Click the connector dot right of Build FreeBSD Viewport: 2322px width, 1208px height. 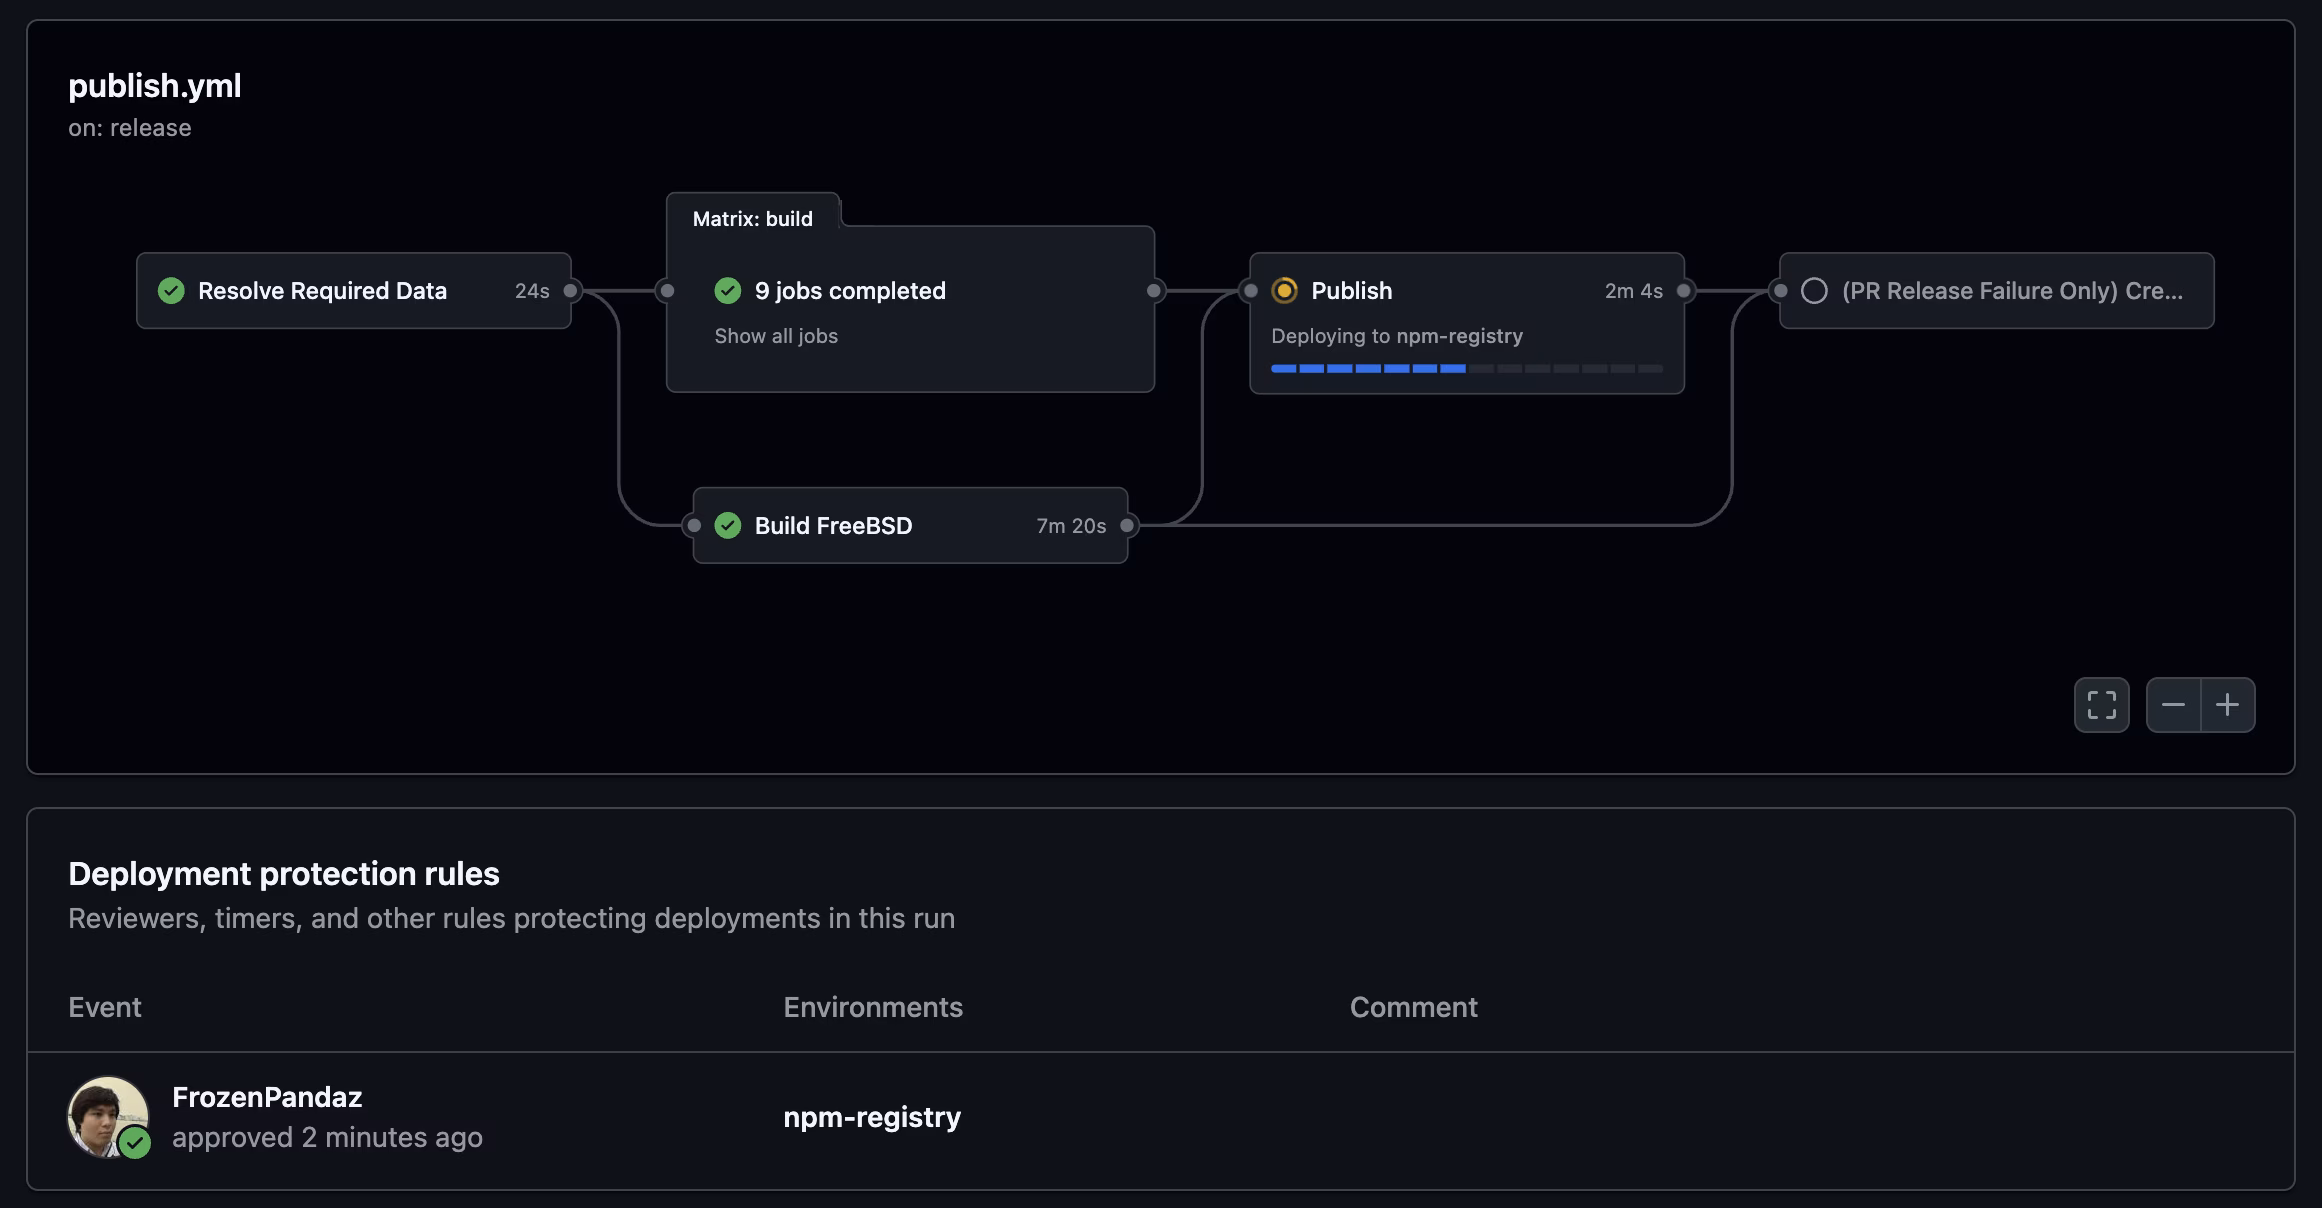point(1128,525)
